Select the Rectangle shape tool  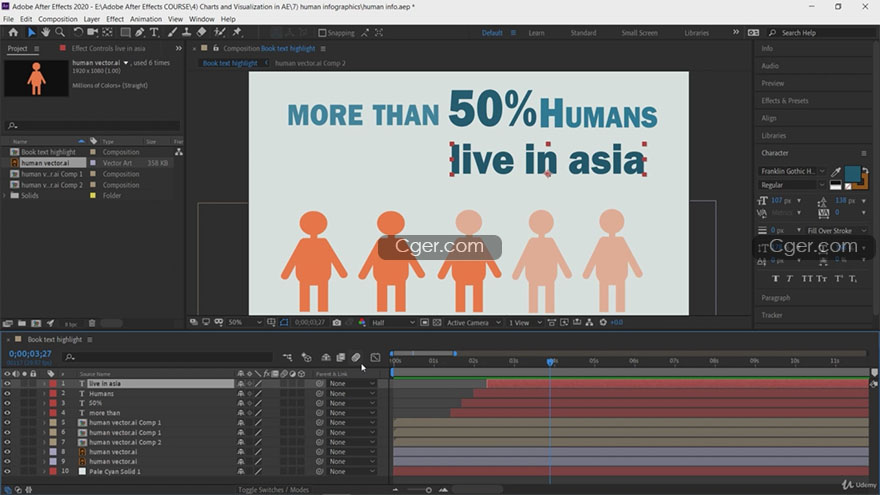(126, 33)
